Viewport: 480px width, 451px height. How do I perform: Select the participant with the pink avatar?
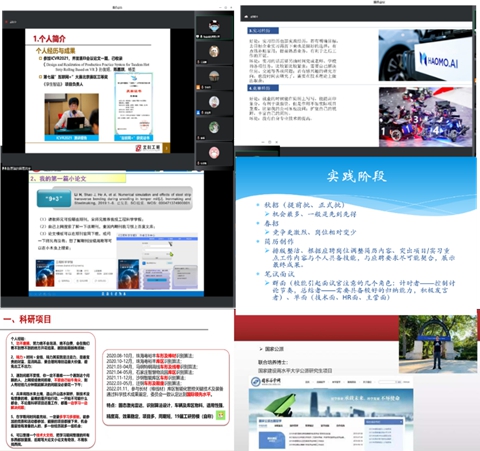(x=214, y=153)
